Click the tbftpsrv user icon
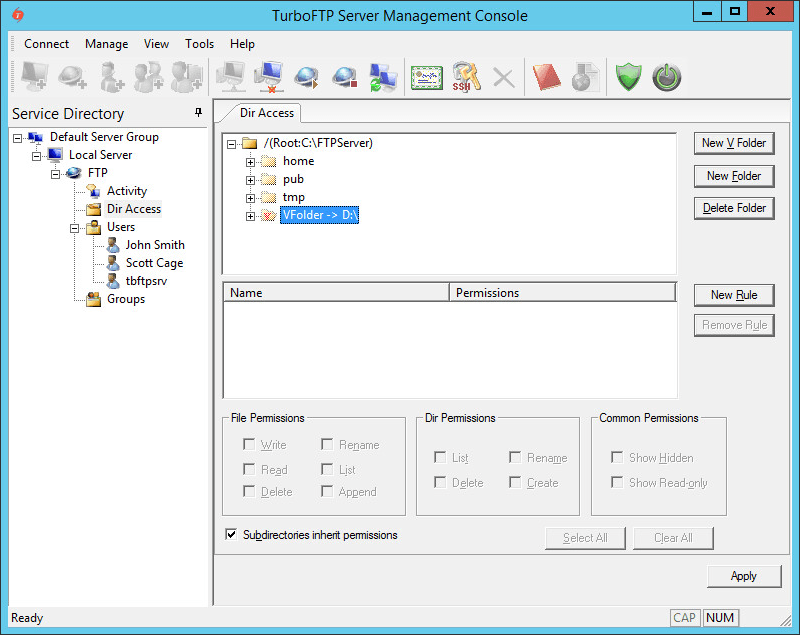Image resolution: width=800 pixels, height=635 pixels. click(x=113, y=281)
